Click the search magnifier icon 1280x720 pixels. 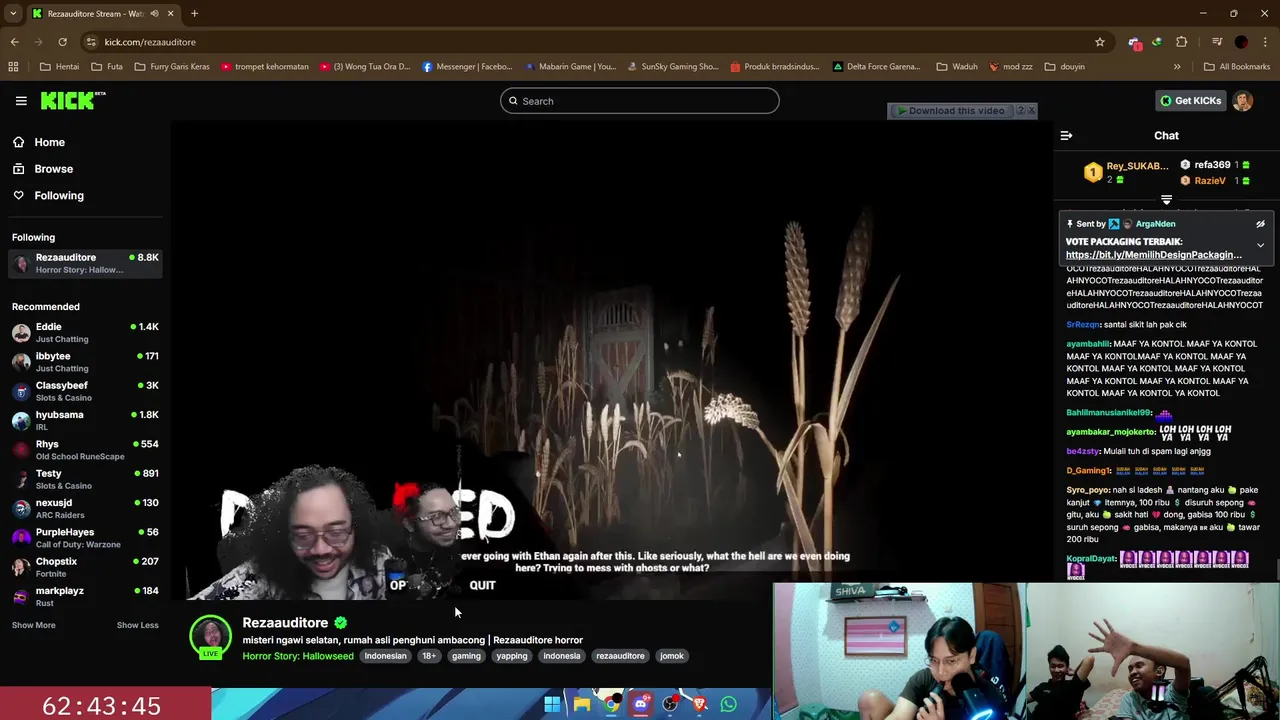point(514,101)
